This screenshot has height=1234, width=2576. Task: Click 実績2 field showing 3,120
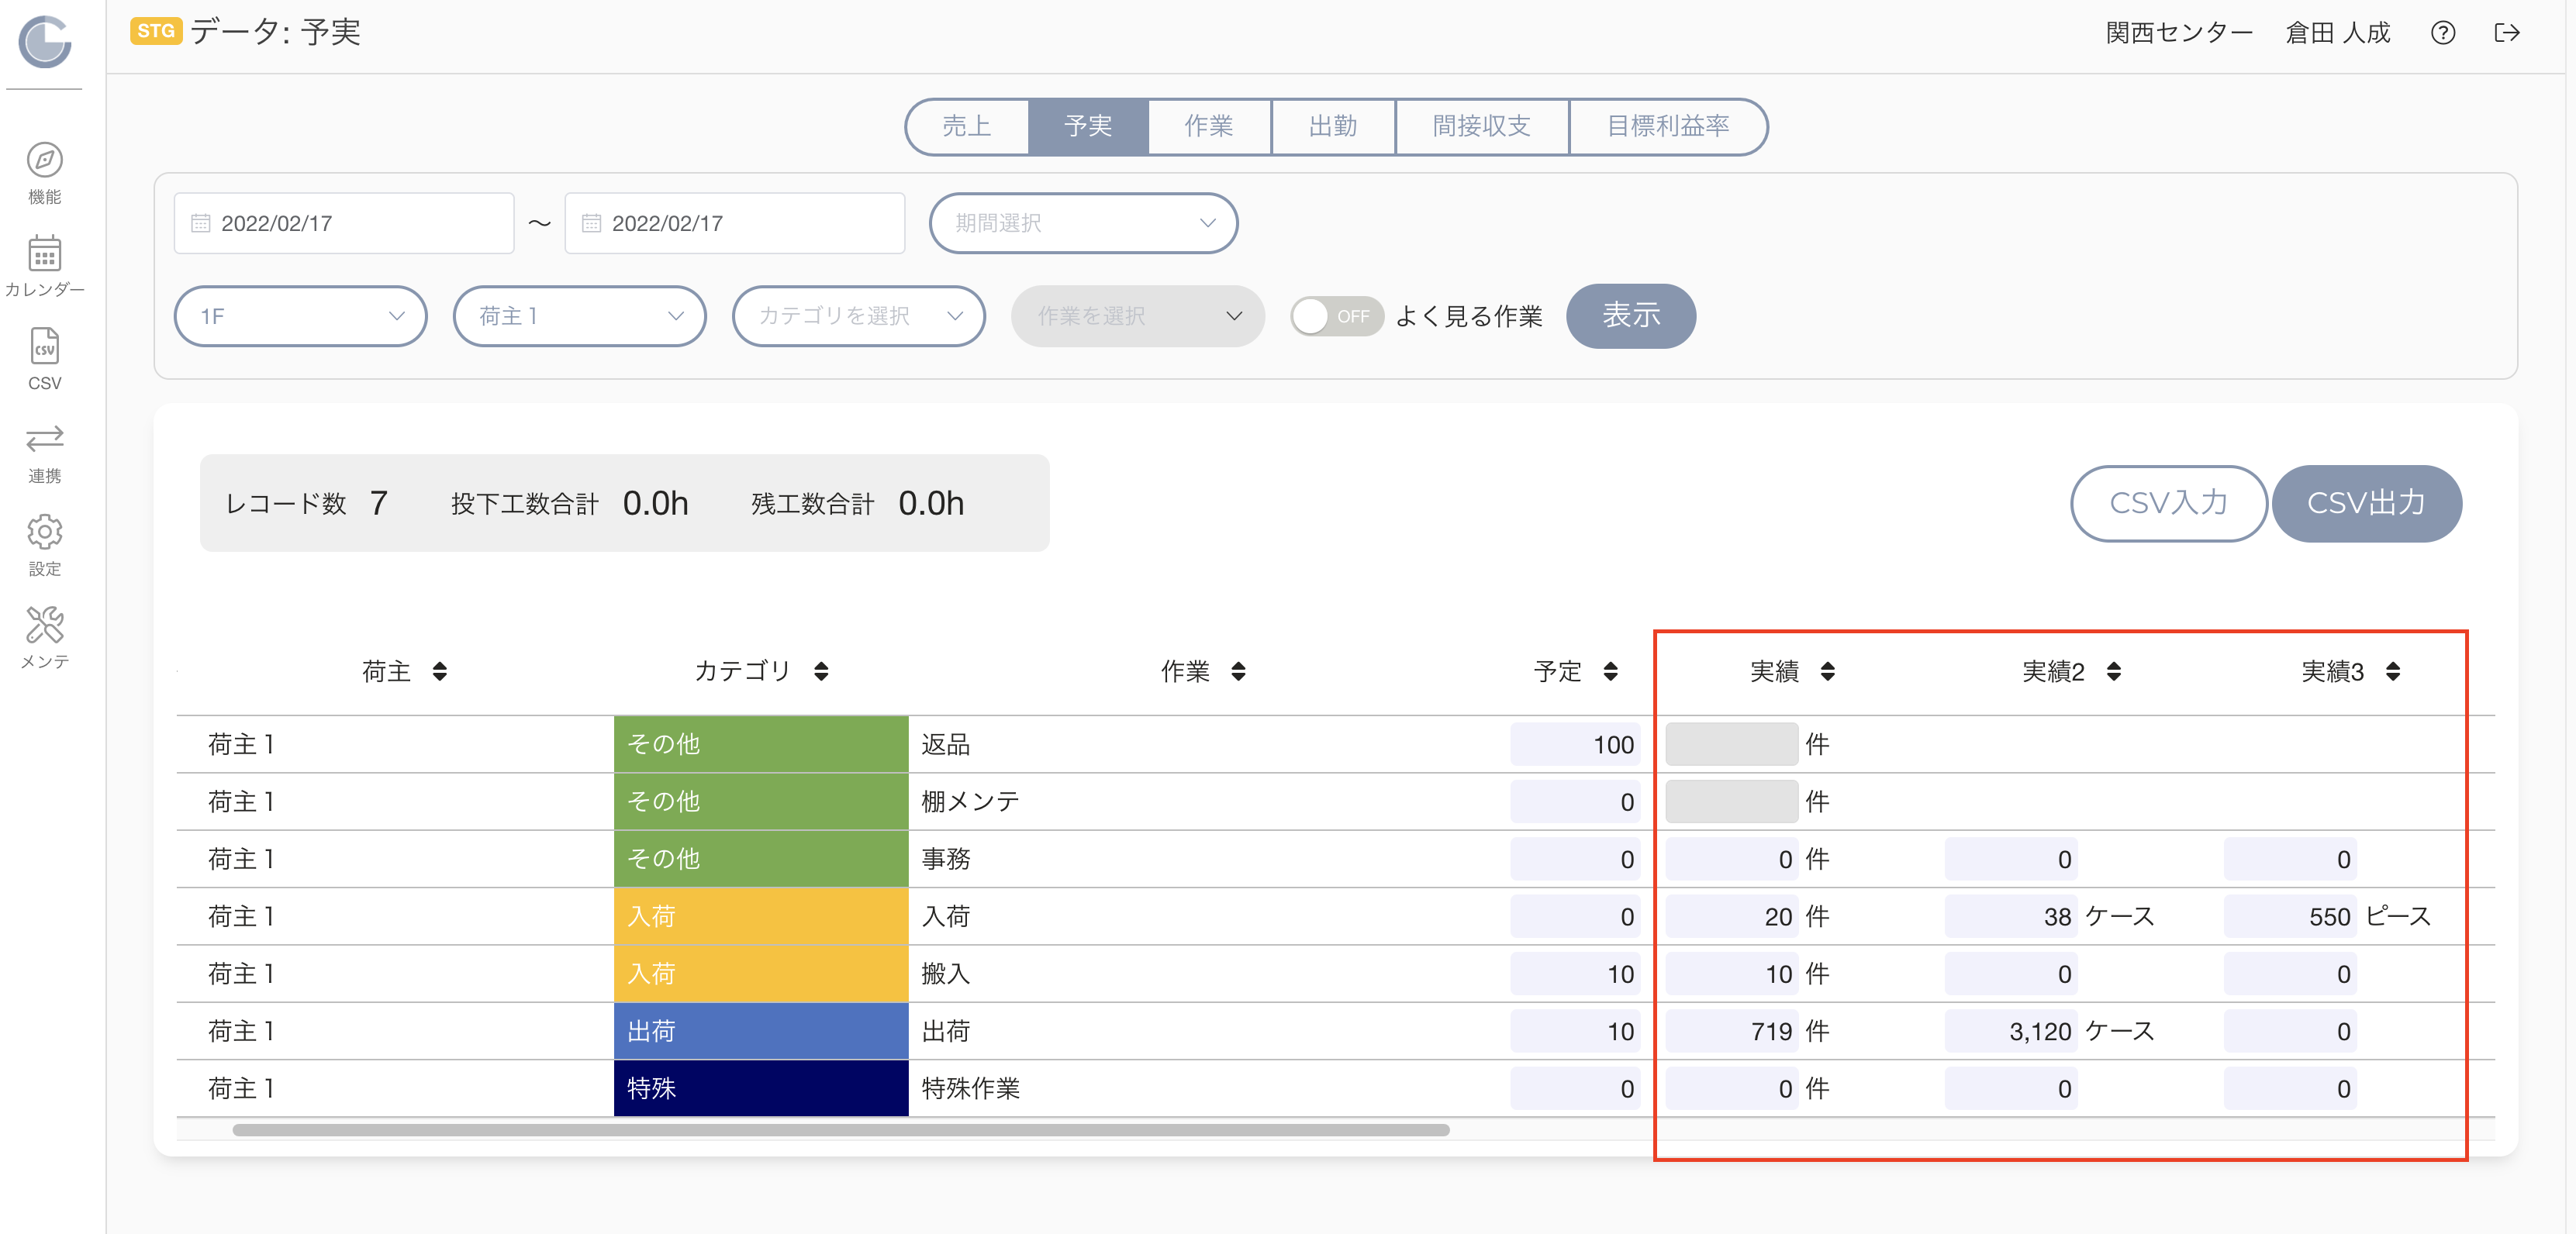(x=2011, y=1031)
